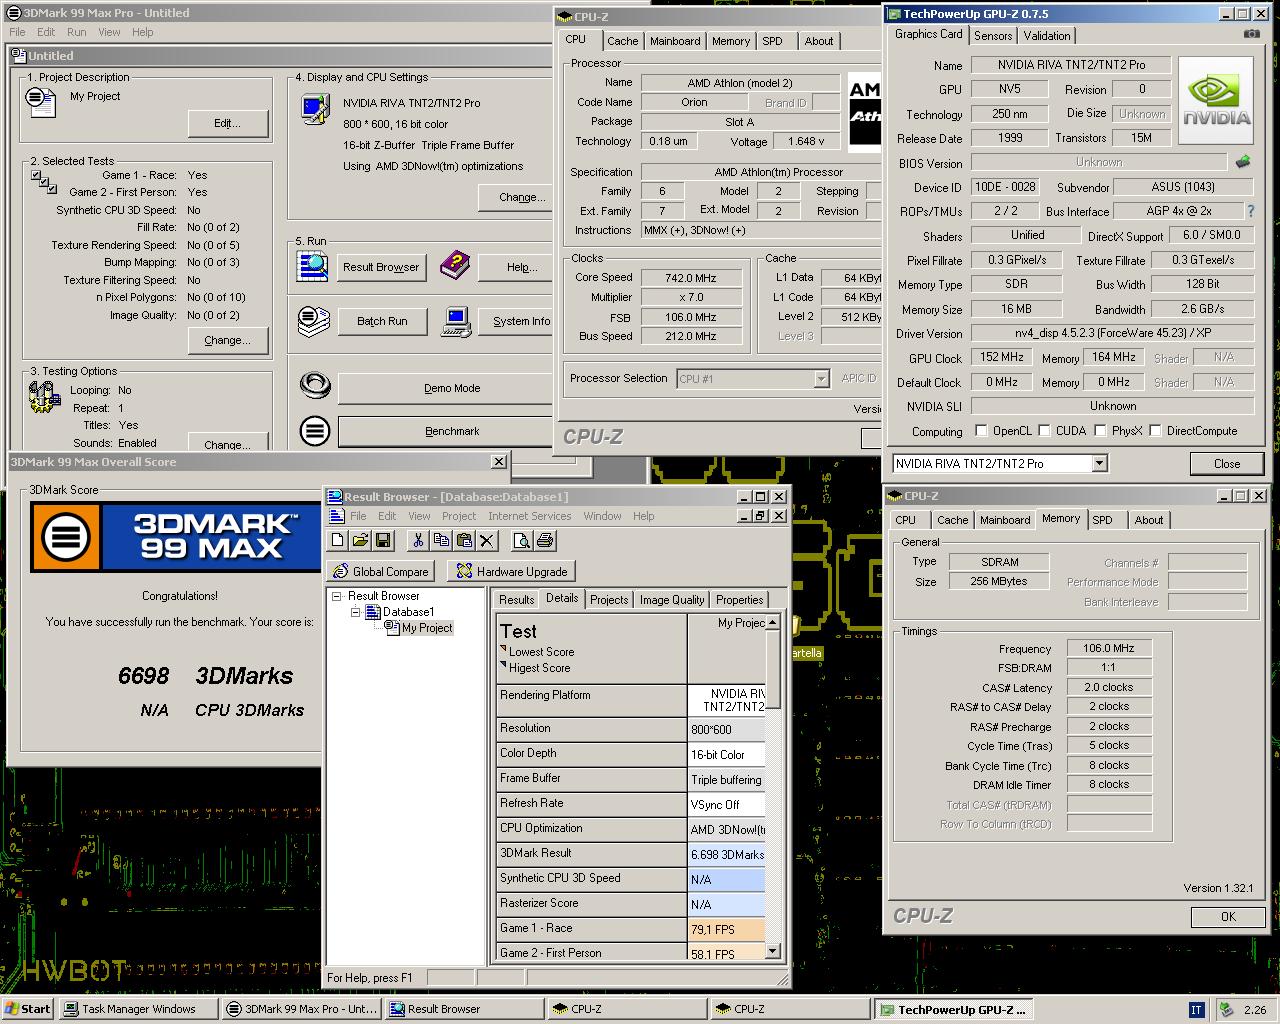
Task: Click the tray icon left of the clock
Action: [x=1227, y=1009]
